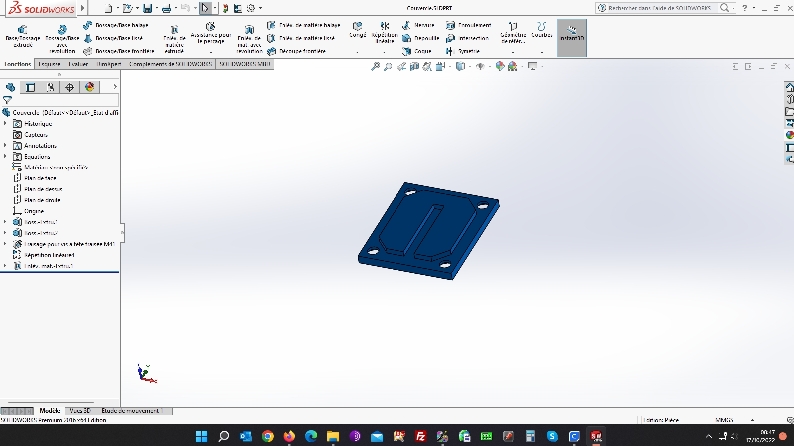
Task: Click the Instant3D button
Action: pyautogui.click(x=571, y=33)
